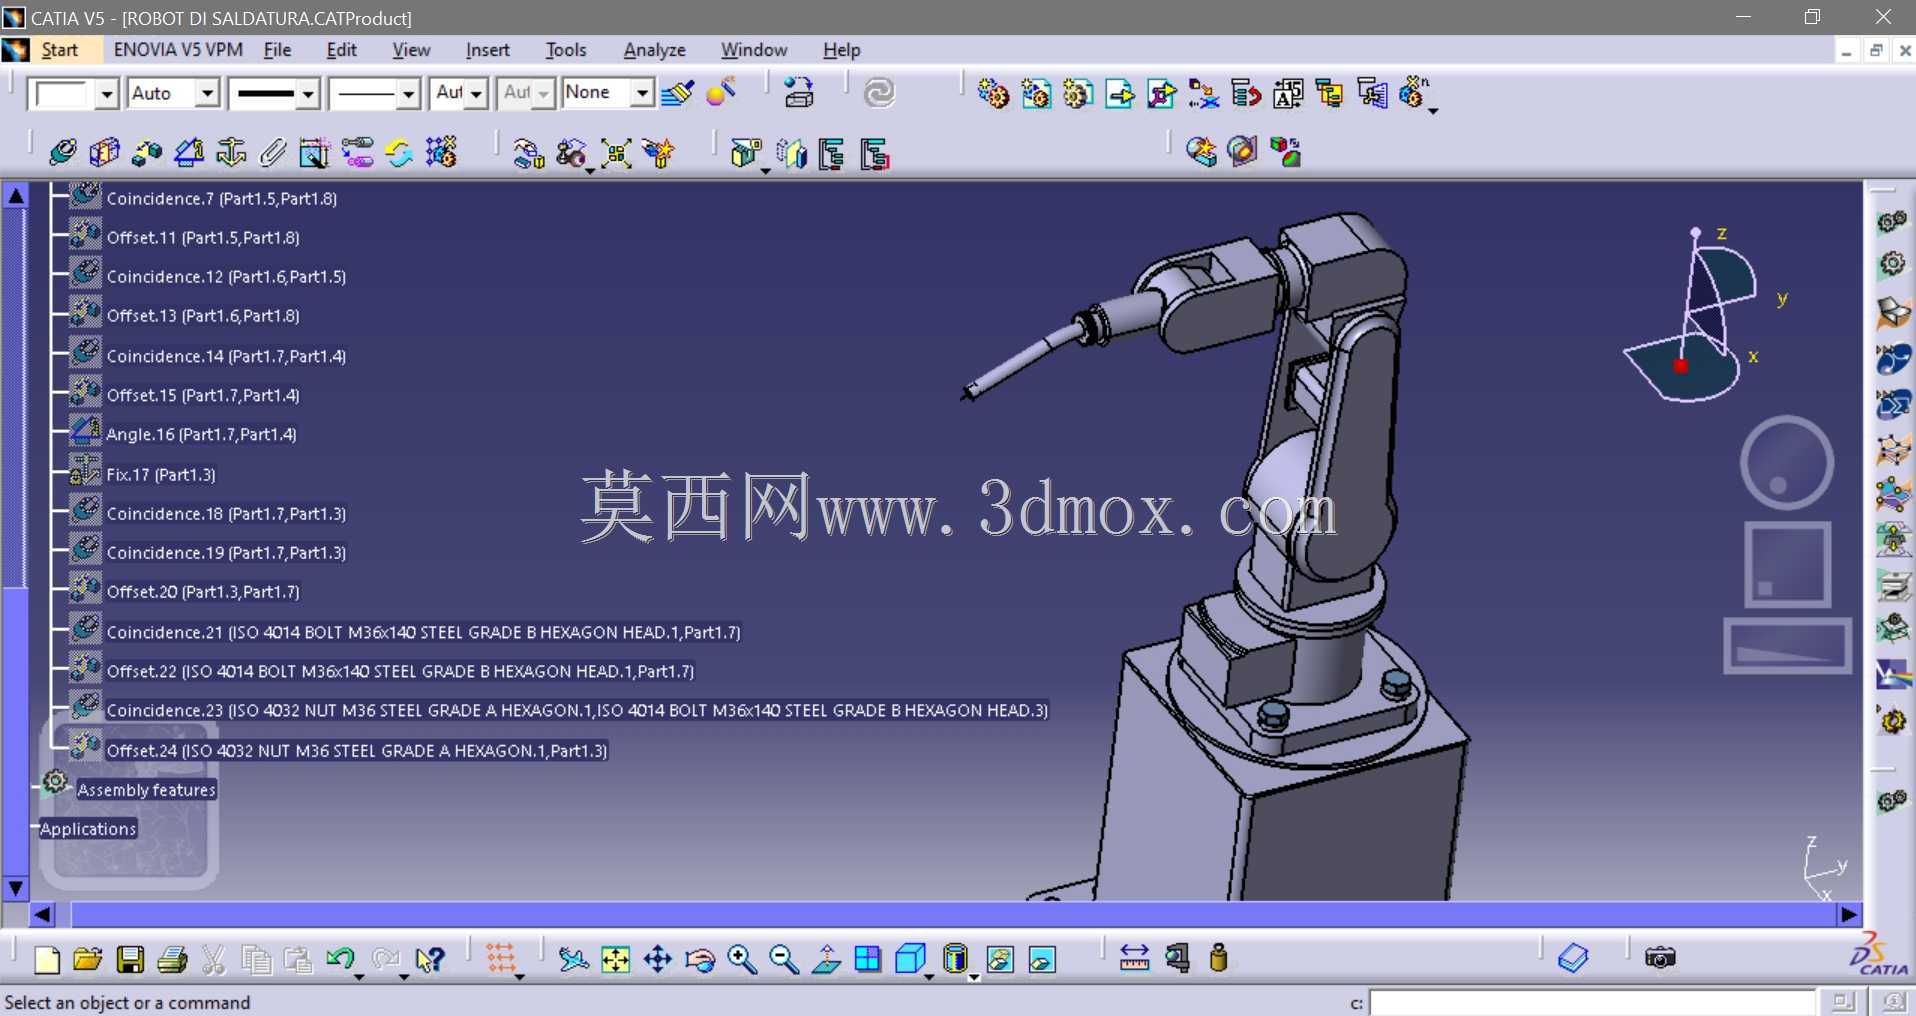Click the Contact Constraint tool icon

pos(104,152)
